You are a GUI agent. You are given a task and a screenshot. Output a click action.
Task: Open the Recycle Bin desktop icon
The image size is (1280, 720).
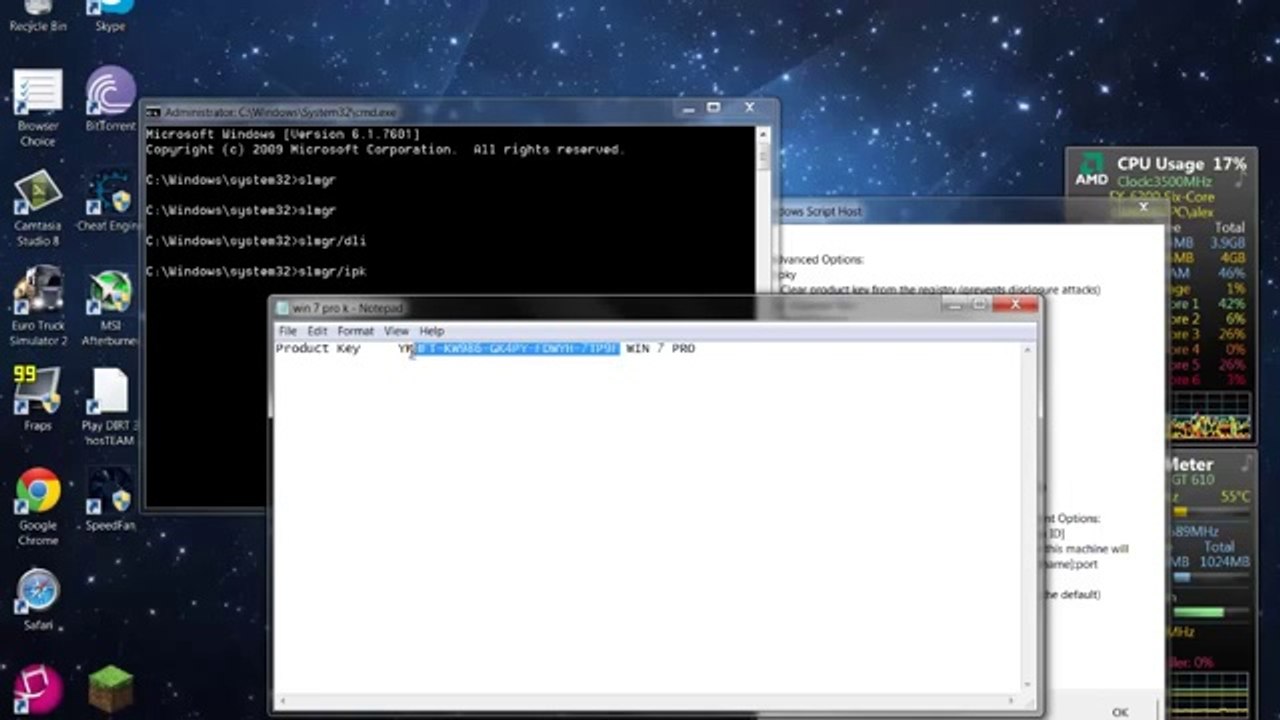(x=38, y=16)
